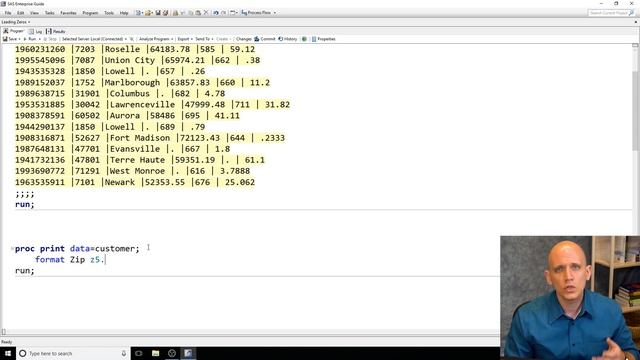640x360 pixels.
Task: Open the Help menu
Action: 124,13
